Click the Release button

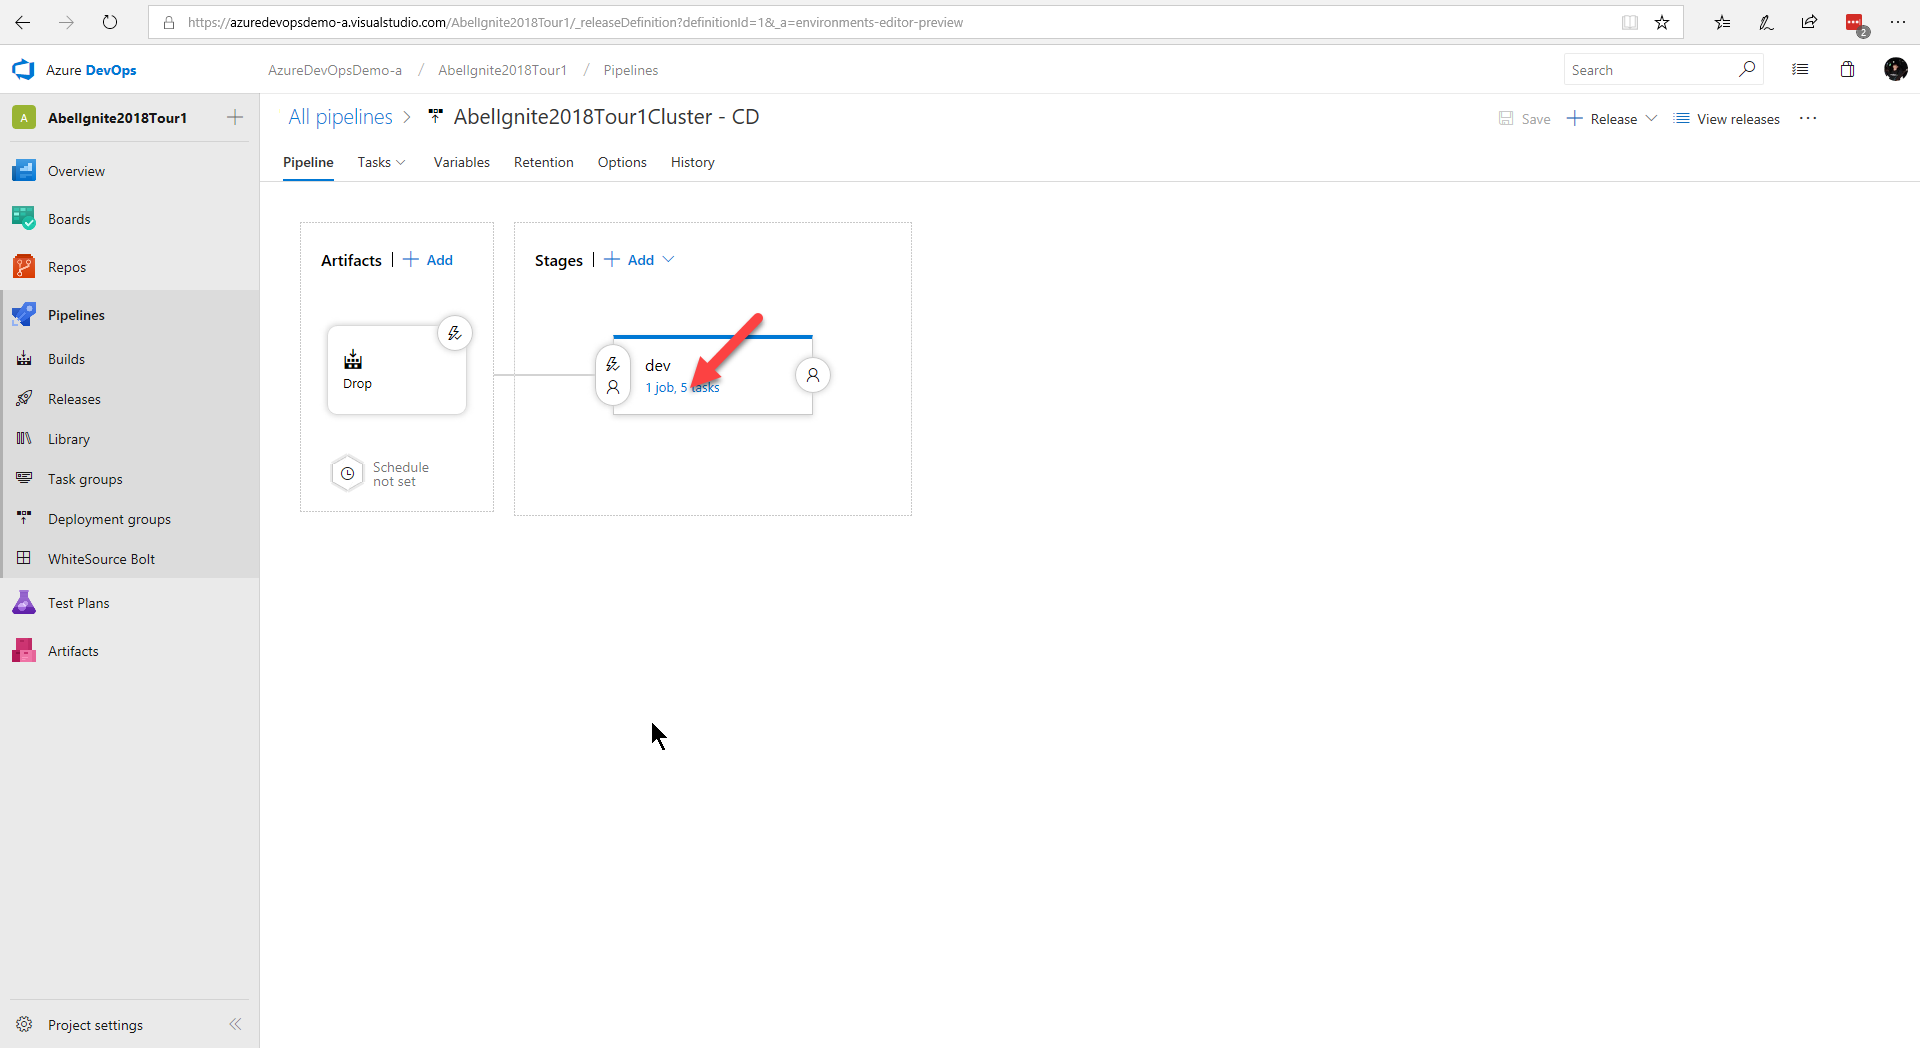(x=1602, y=118)
